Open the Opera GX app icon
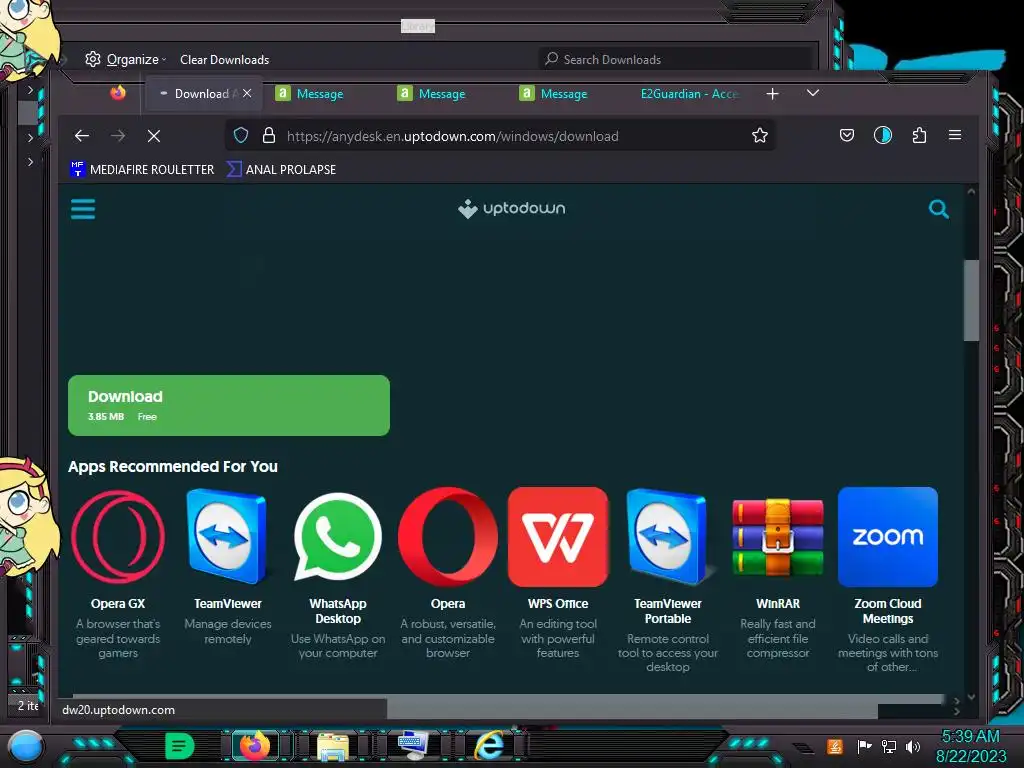Viewport: 1024px width, 768px height. 118,537
